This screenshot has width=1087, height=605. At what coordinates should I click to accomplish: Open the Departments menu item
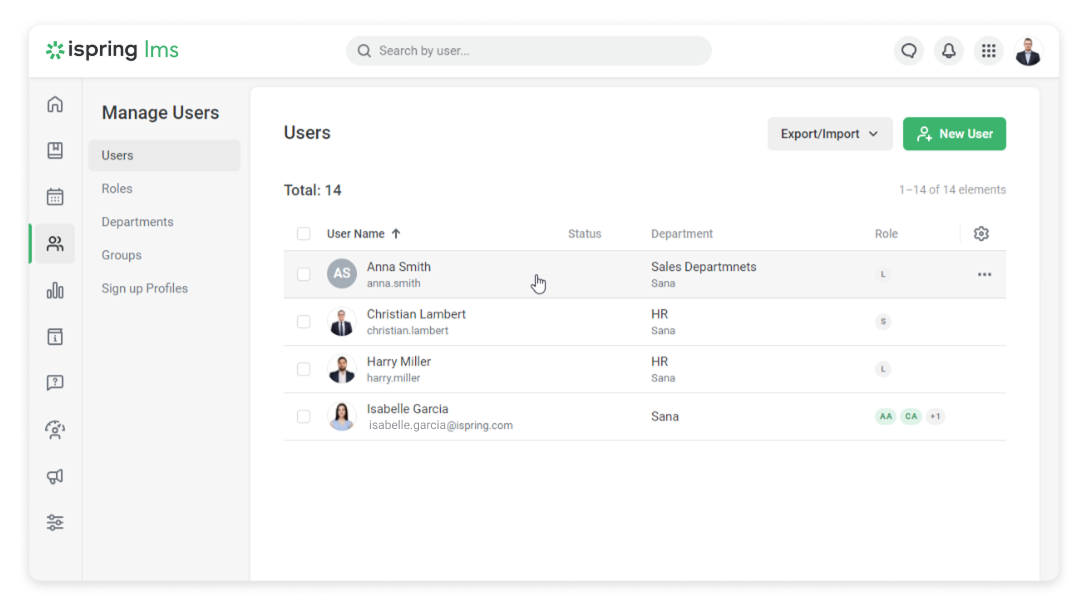coord(137,222)
